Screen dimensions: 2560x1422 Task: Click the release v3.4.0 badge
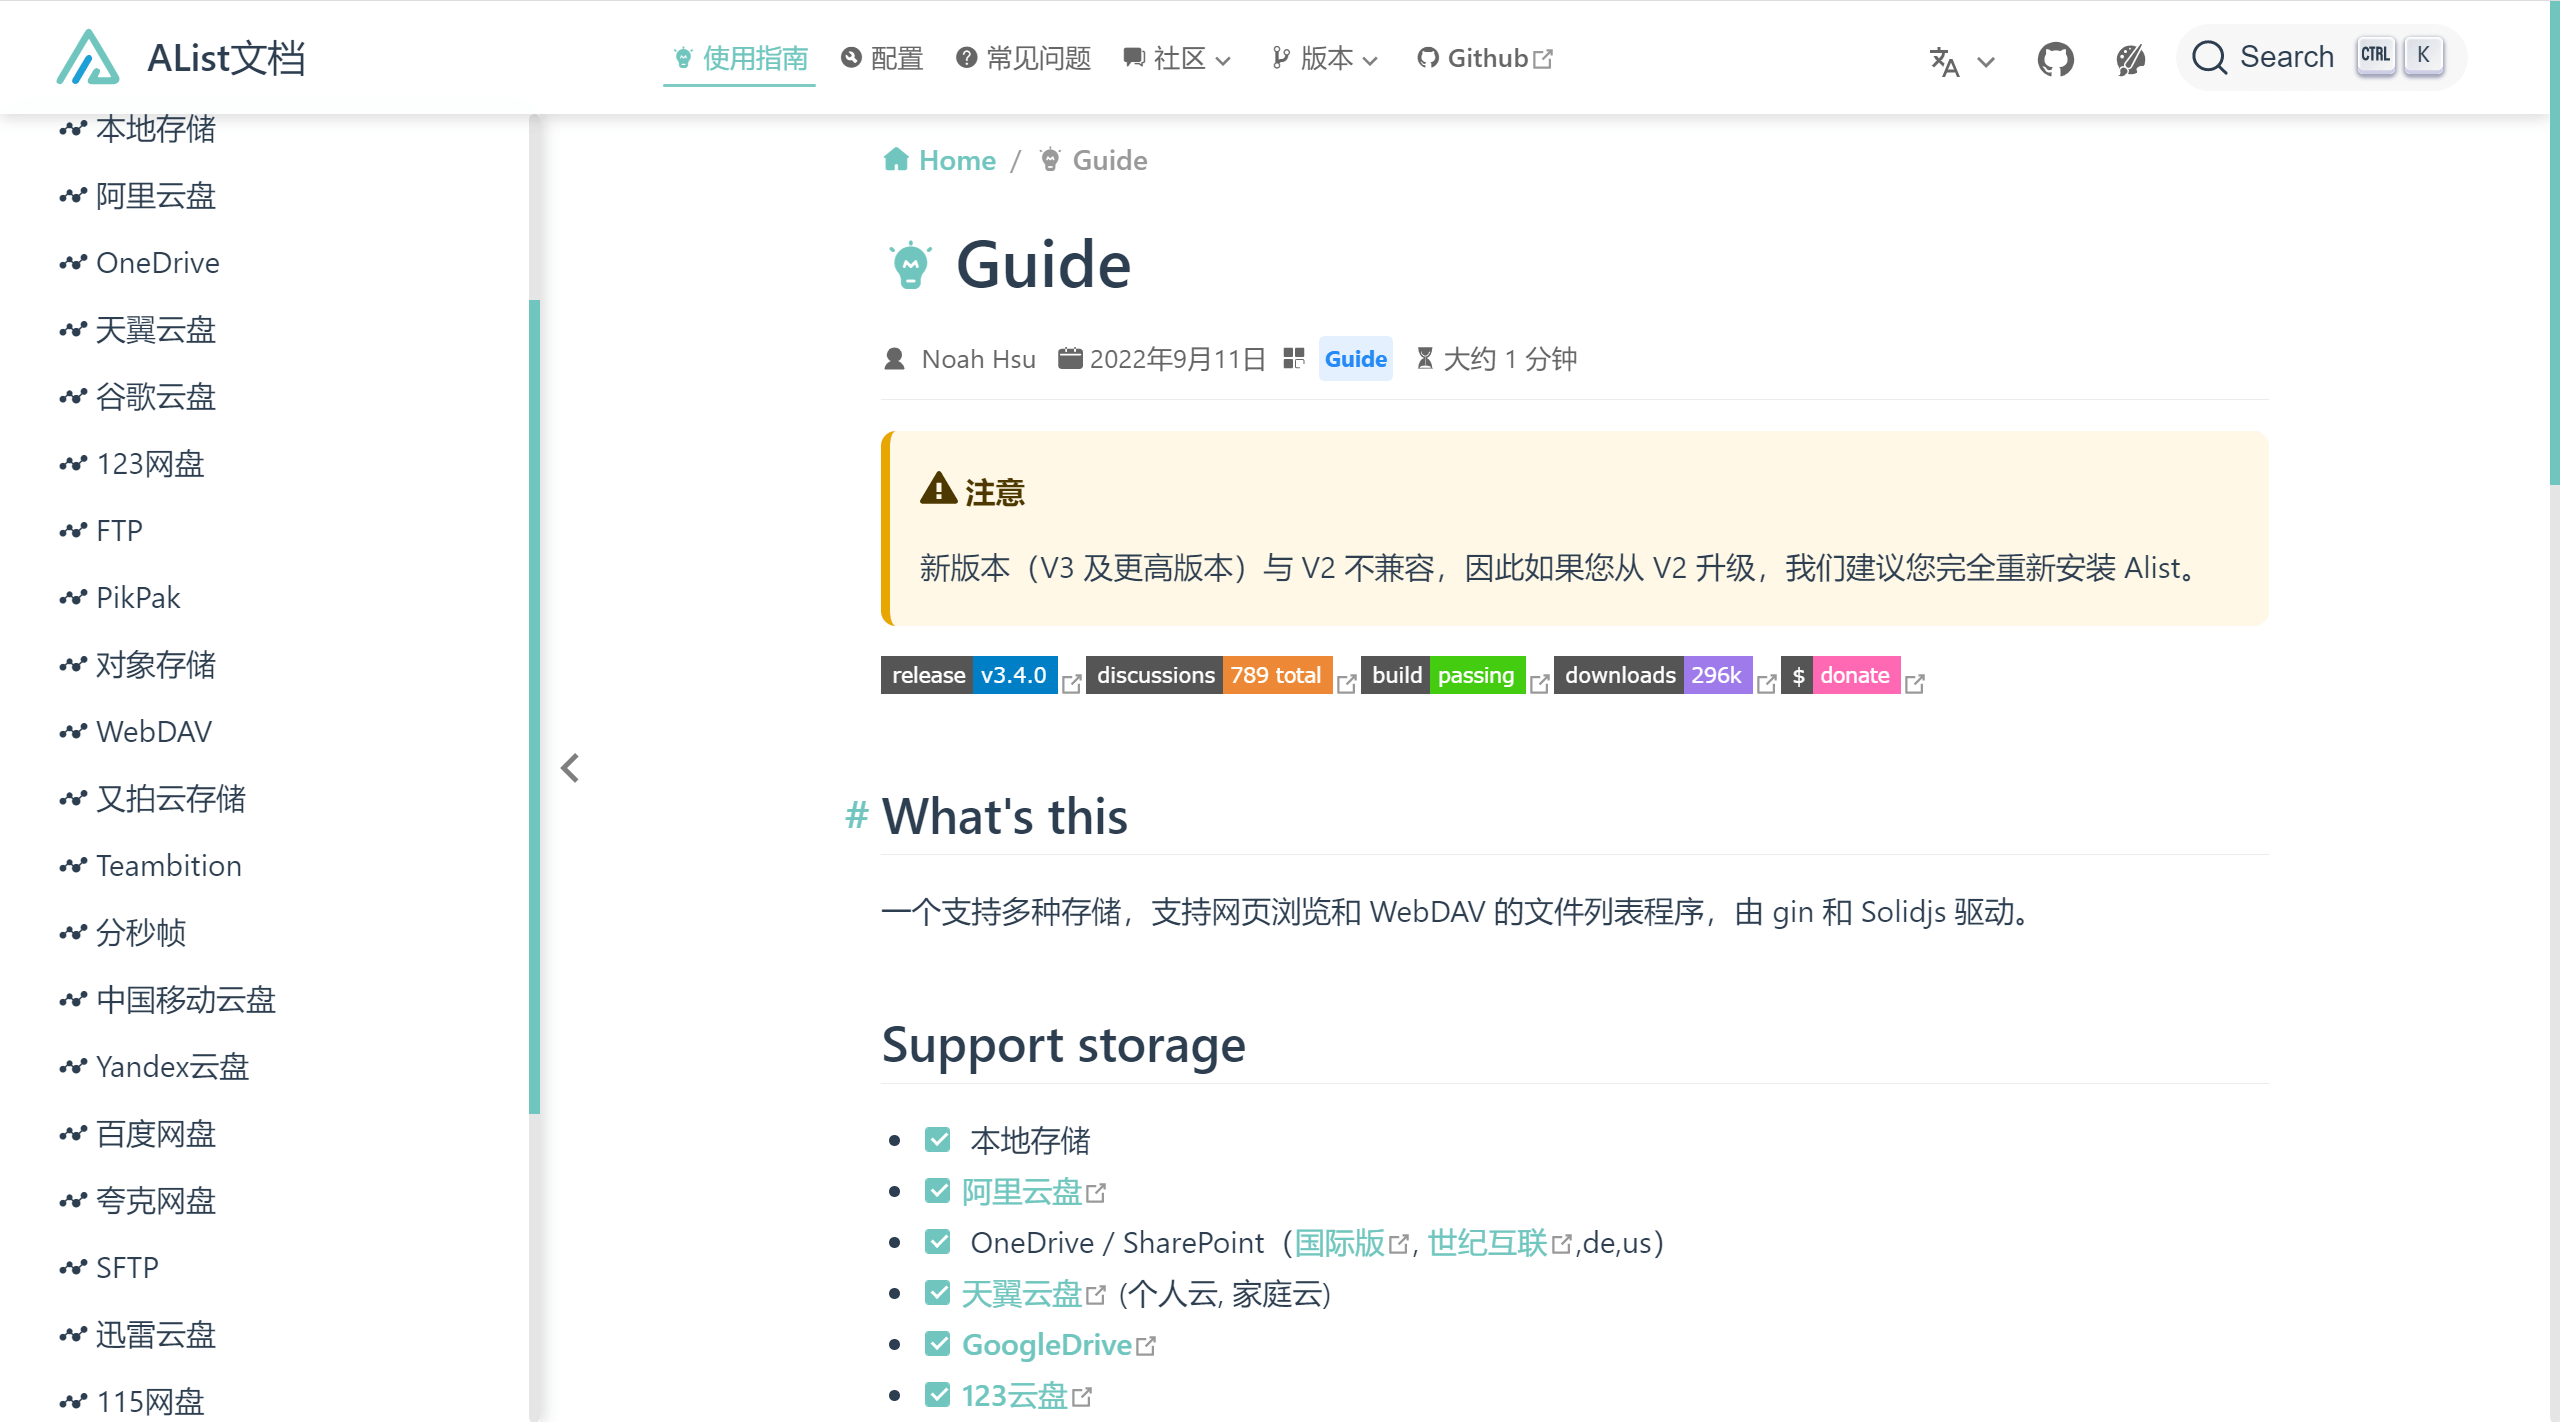pos(968,675)
